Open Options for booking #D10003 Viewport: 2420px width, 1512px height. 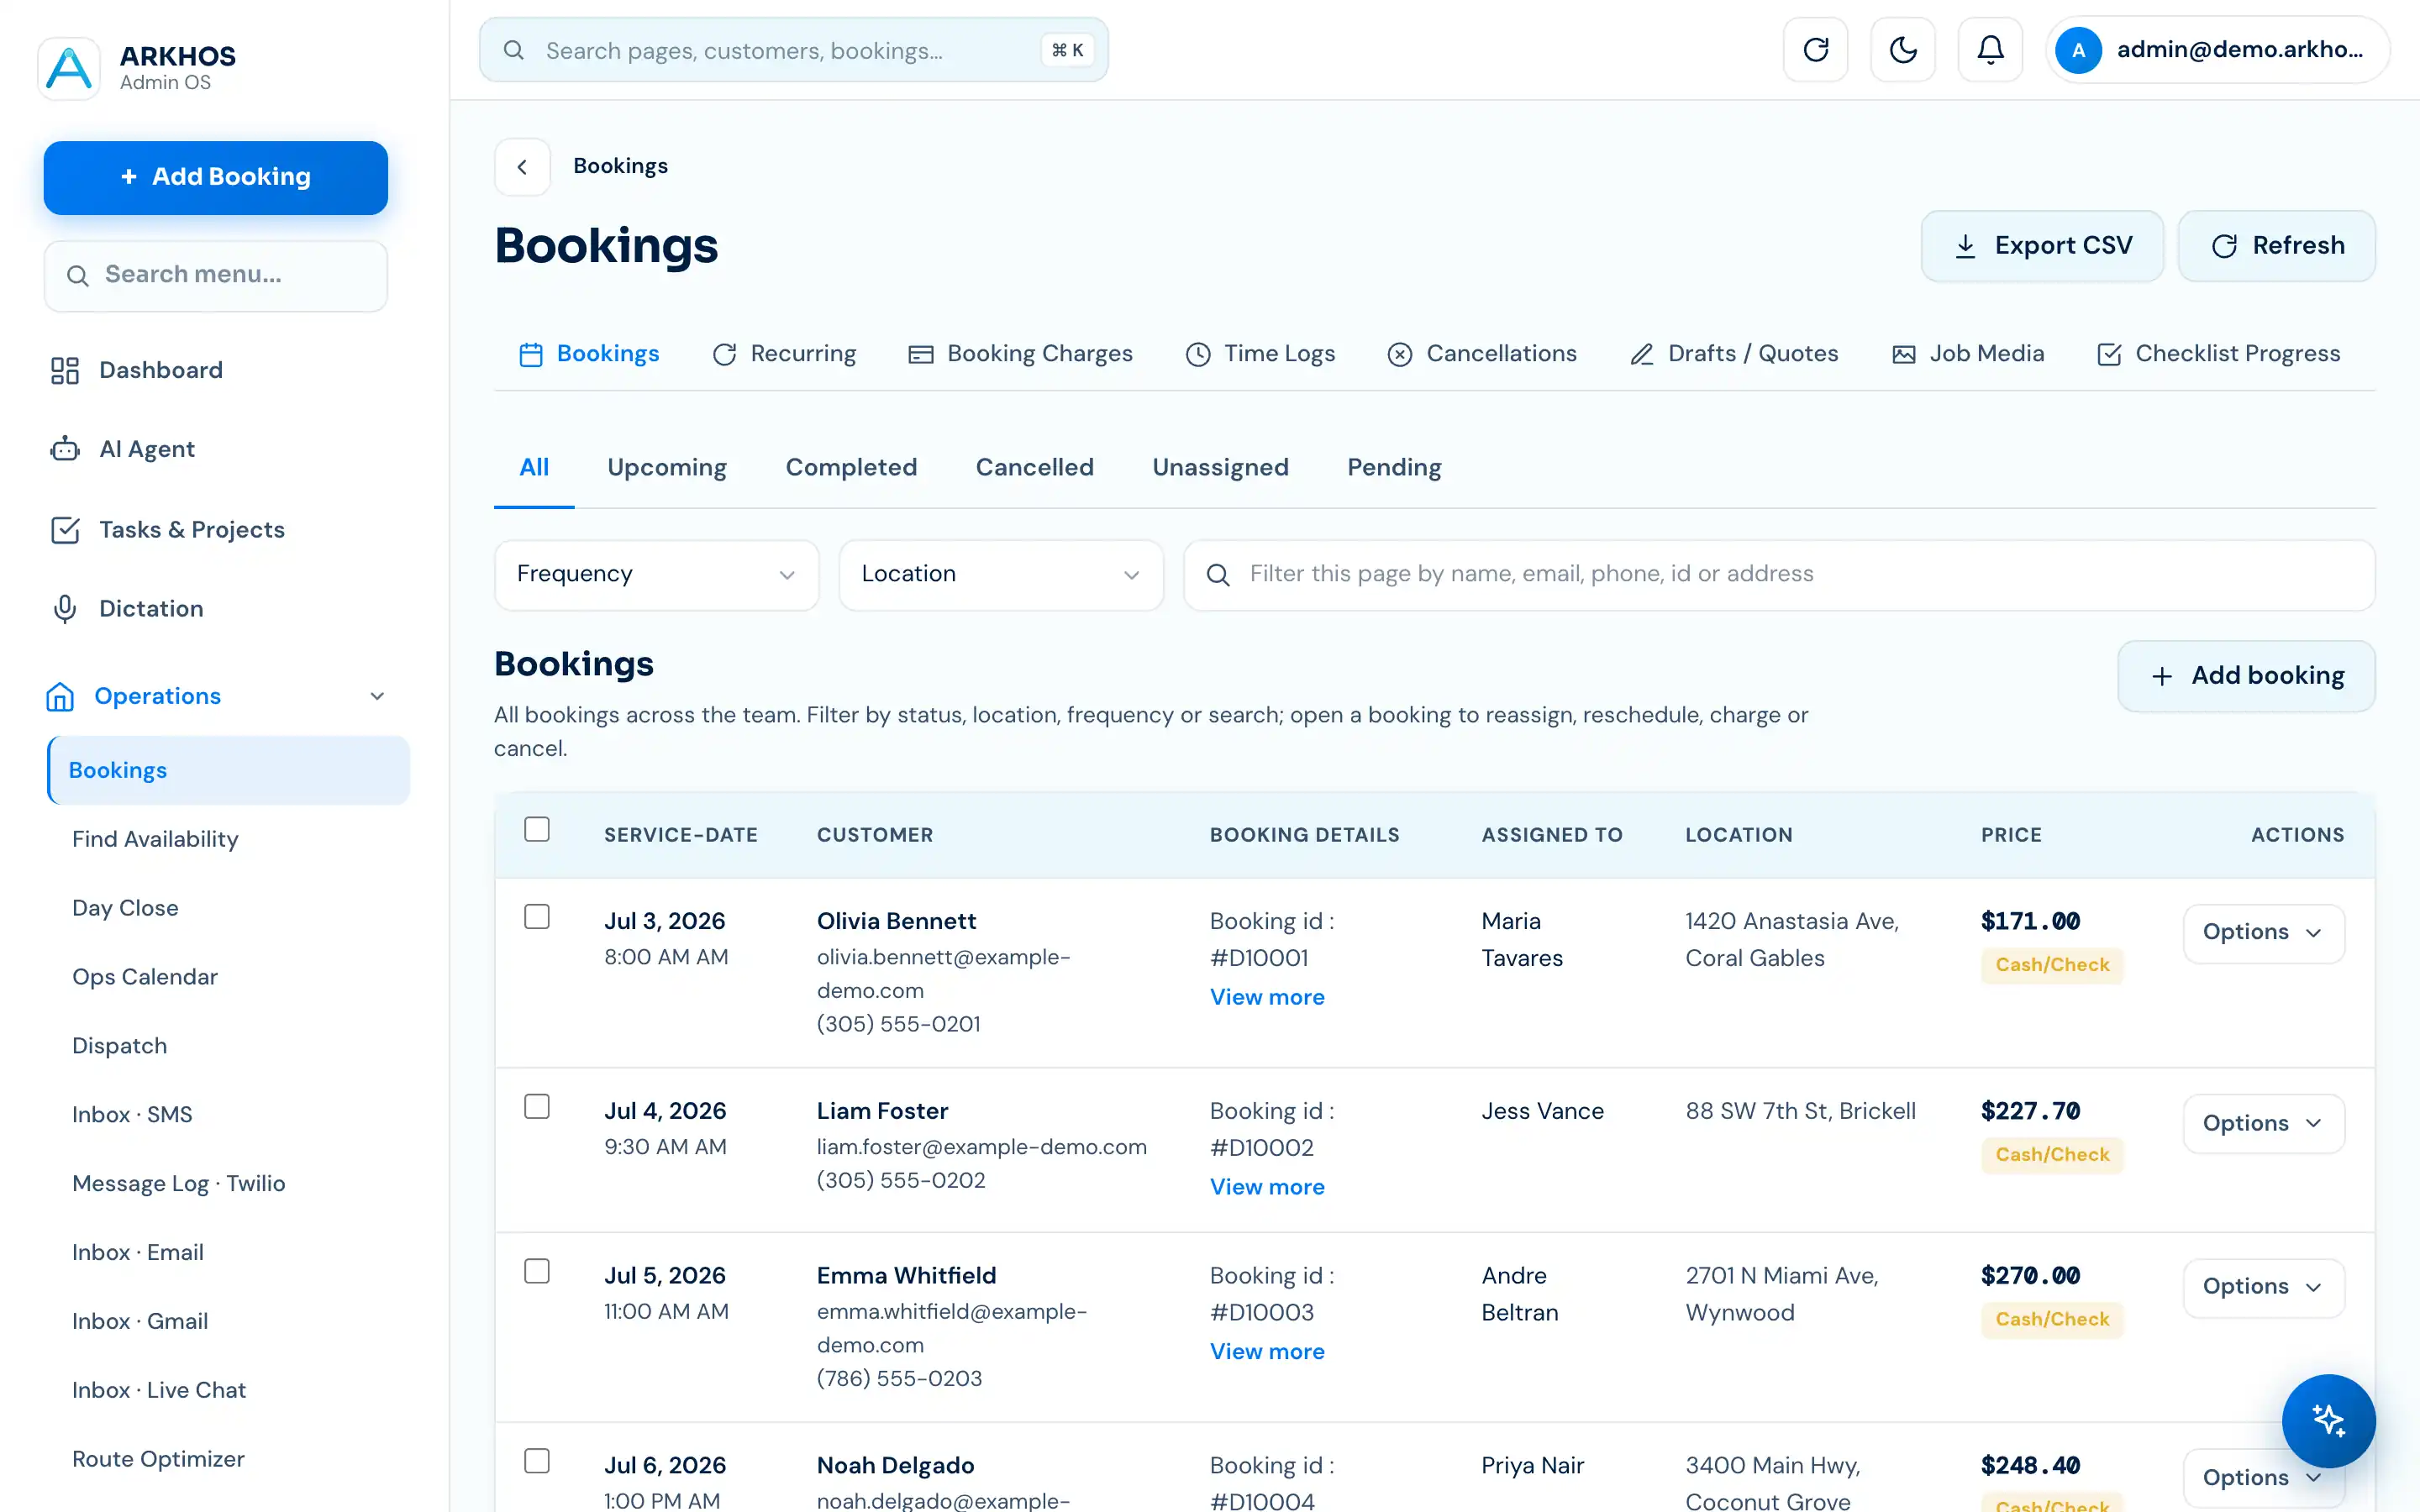(x=2263, y=1288)
